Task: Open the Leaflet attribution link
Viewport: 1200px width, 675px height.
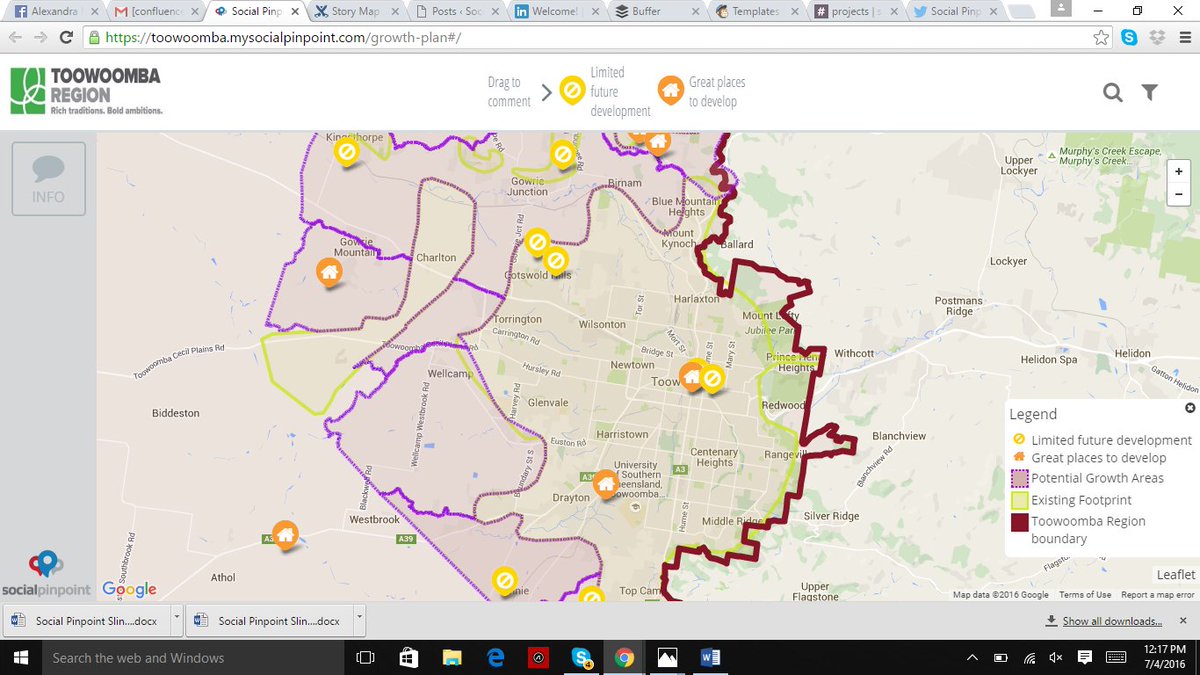Action: point(1176,575)
